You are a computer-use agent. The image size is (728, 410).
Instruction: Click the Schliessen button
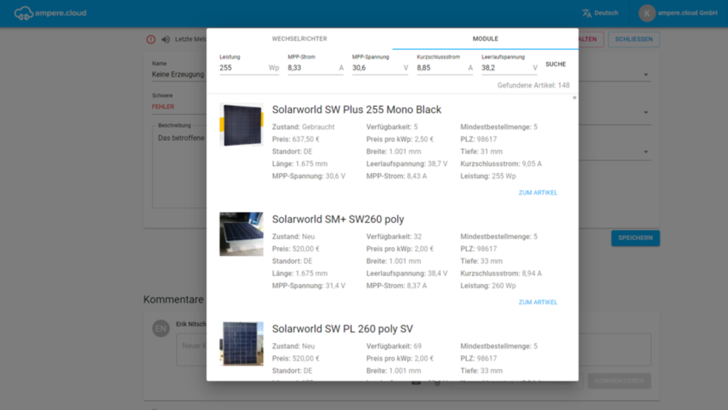coord(634,39)
